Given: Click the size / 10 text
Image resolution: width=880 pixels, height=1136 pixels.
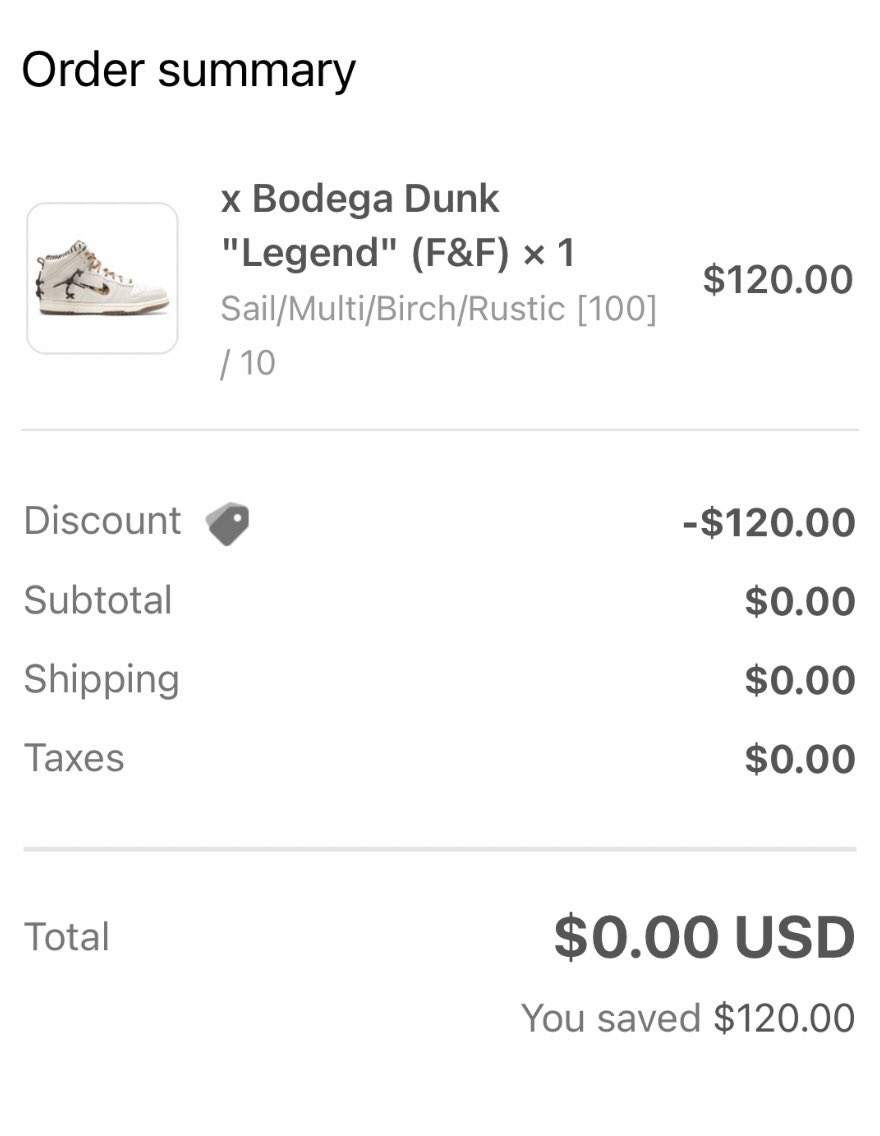Looking at the screenshot, I should 248,363.
